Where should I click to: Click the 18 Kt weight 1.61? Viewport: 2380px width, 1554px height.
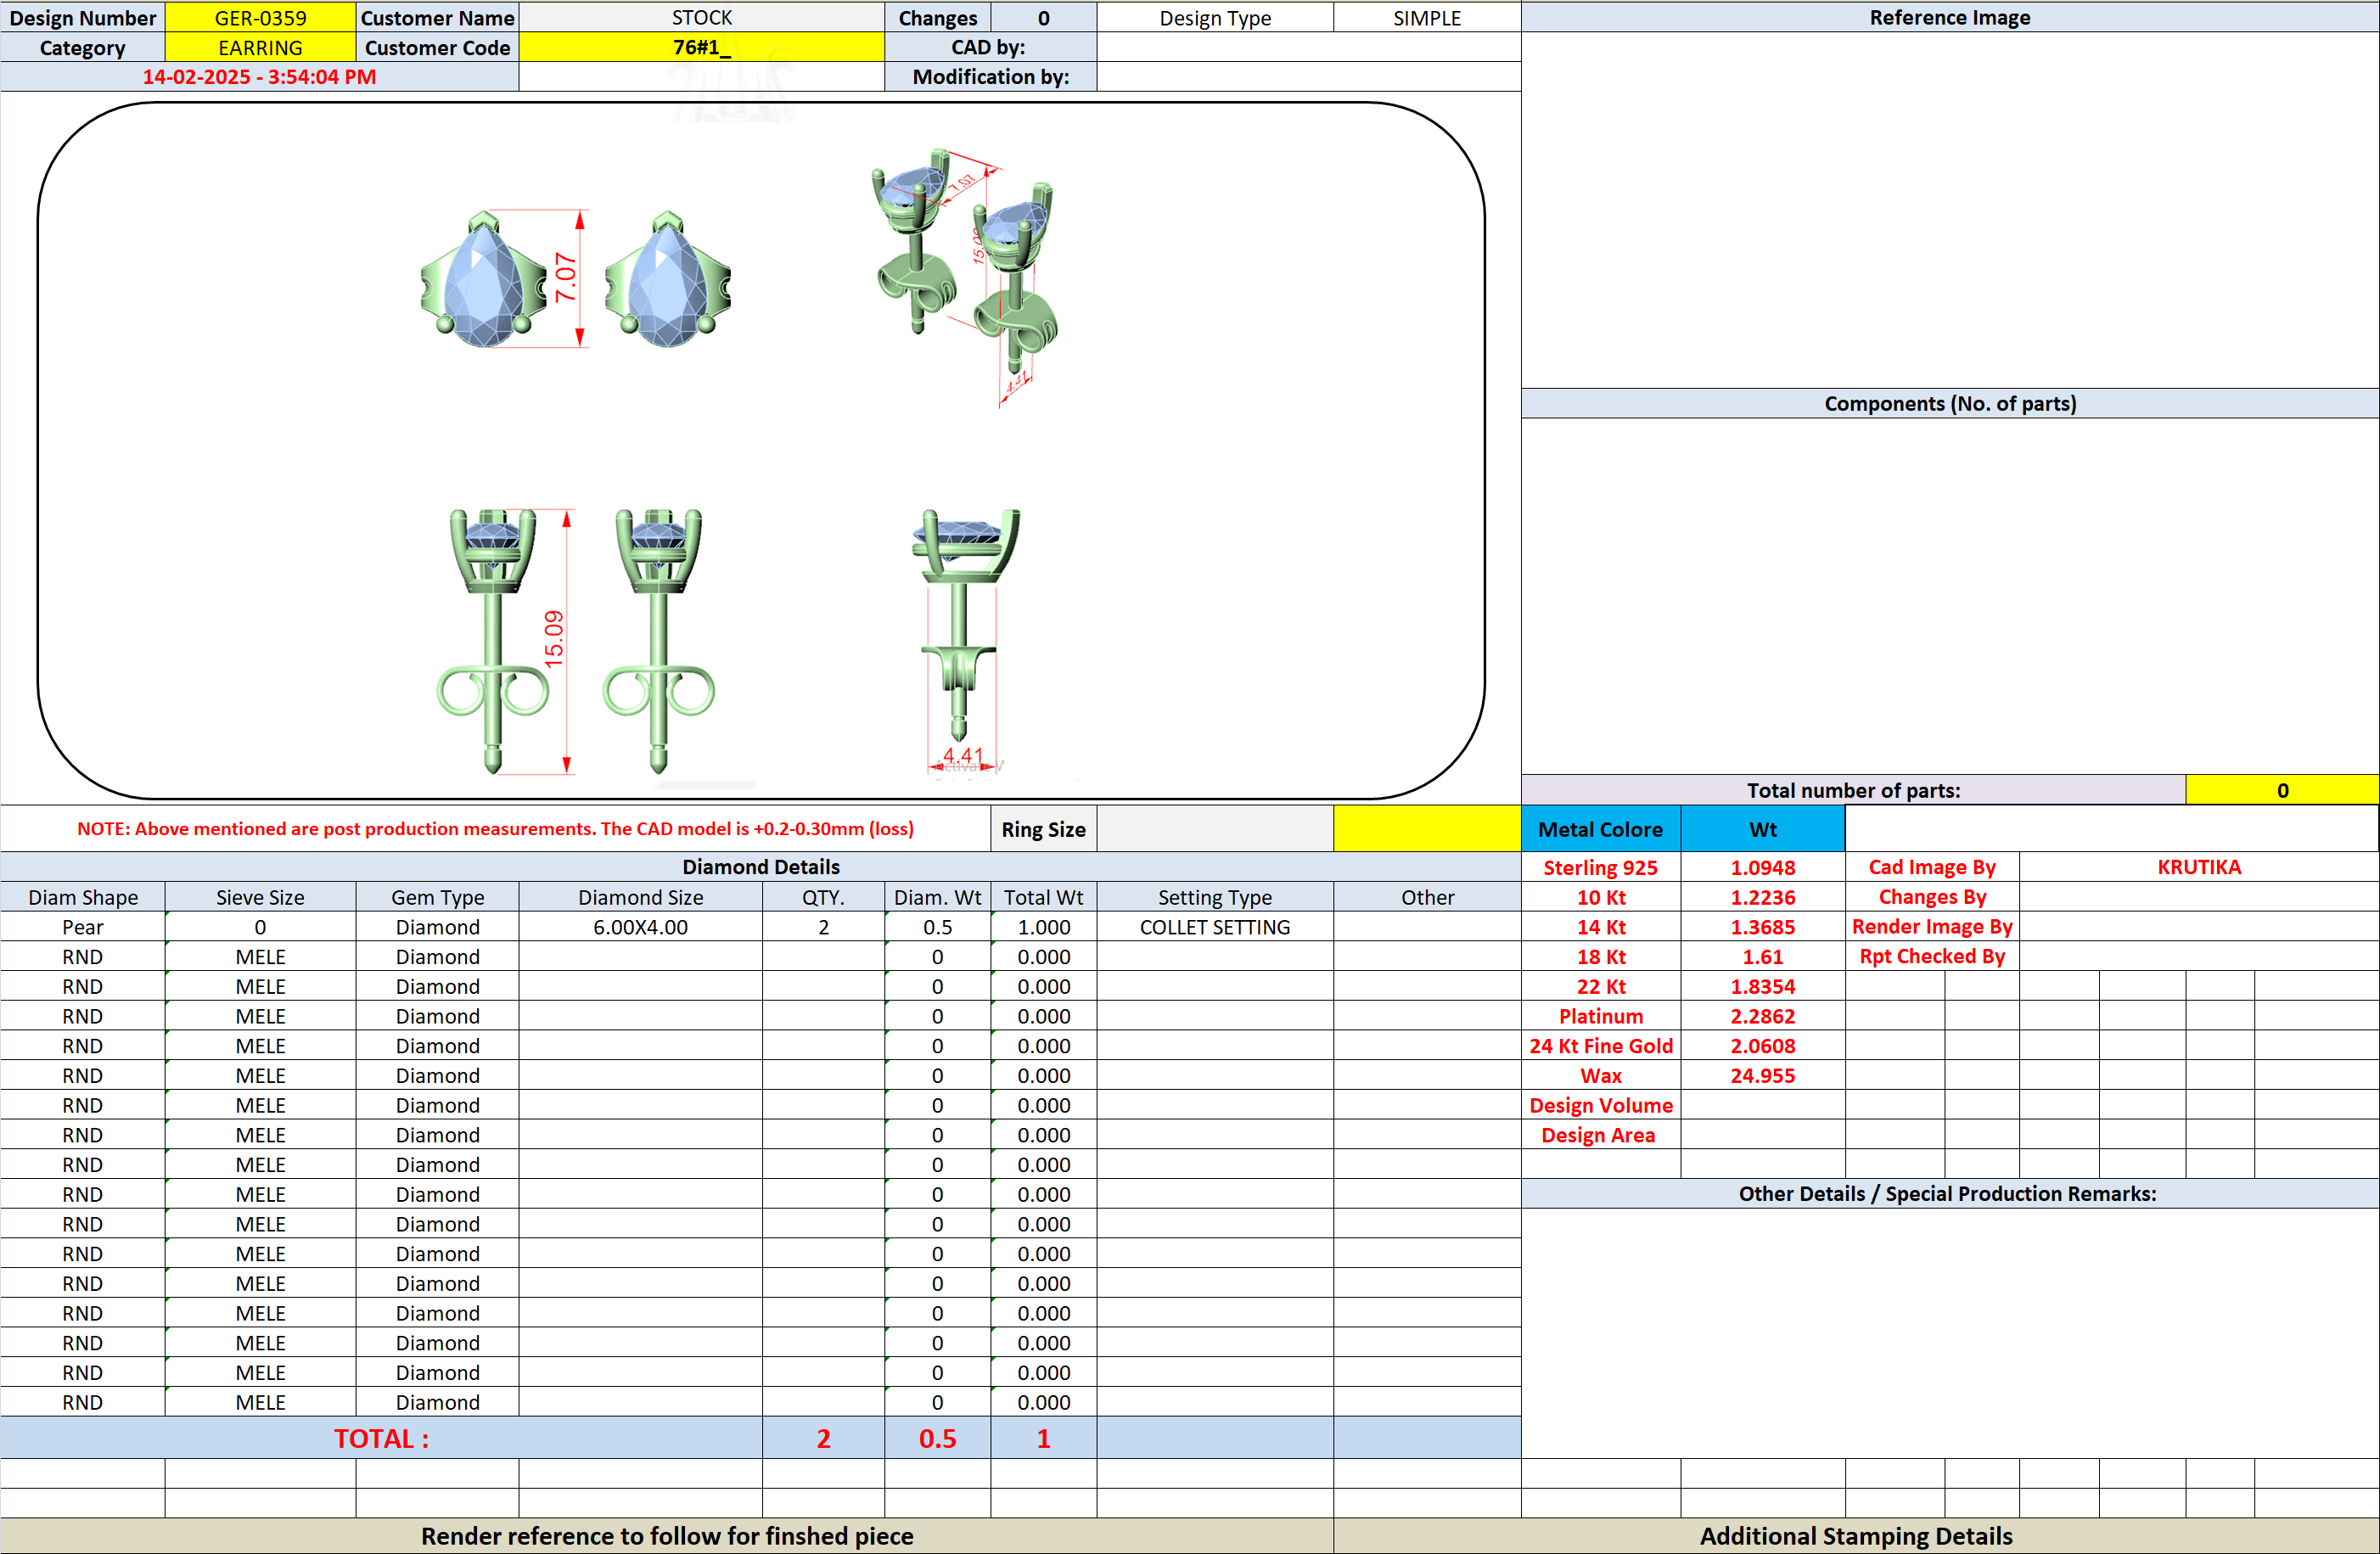coord(1763,956)
